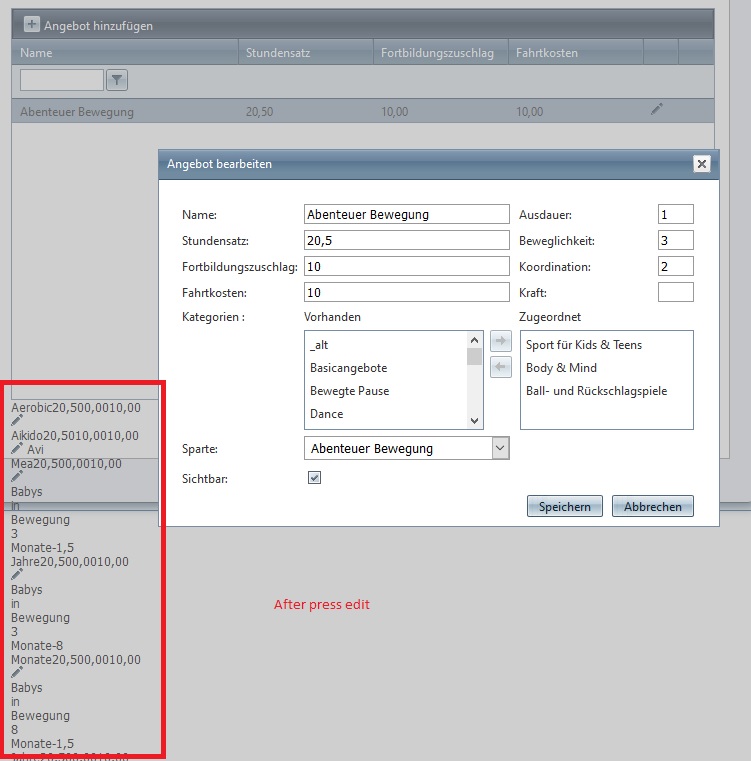Viewport: 751px width, 761px height.
Task: Click the Koordination value field
Action: click(x=675, y=266)
